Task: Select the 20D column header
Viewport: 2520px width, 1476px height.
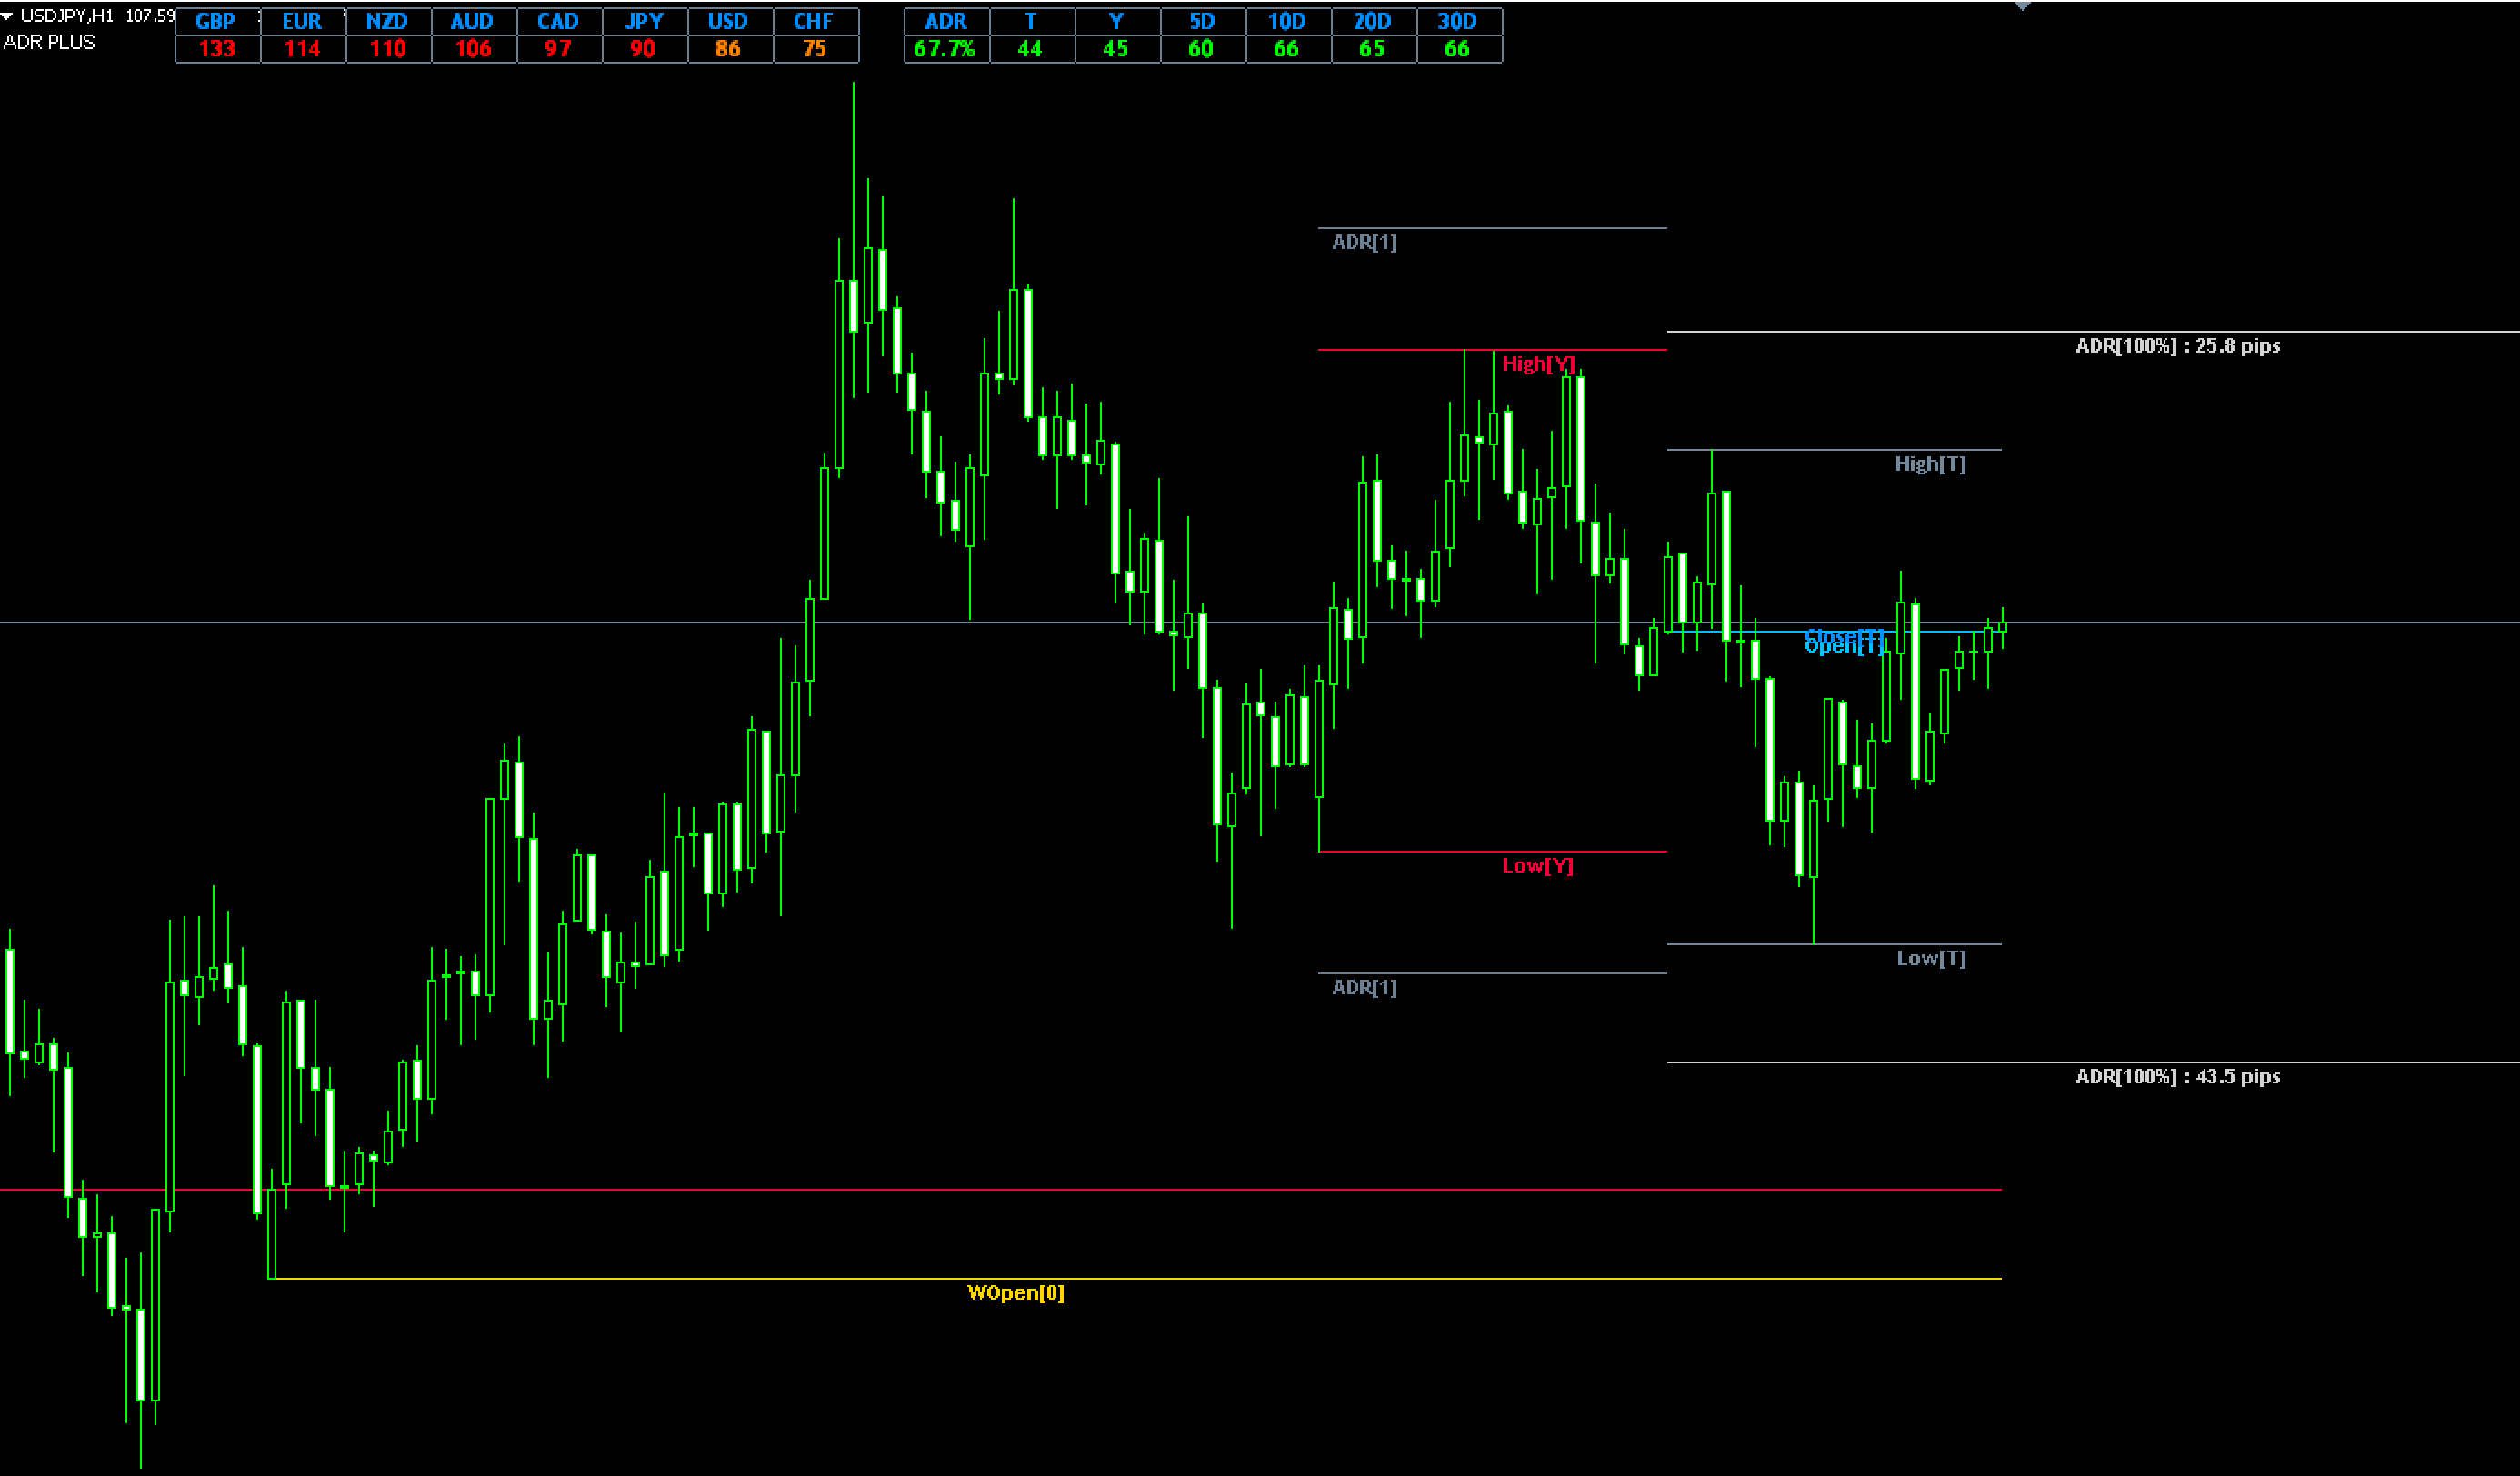Action: 1373,22
